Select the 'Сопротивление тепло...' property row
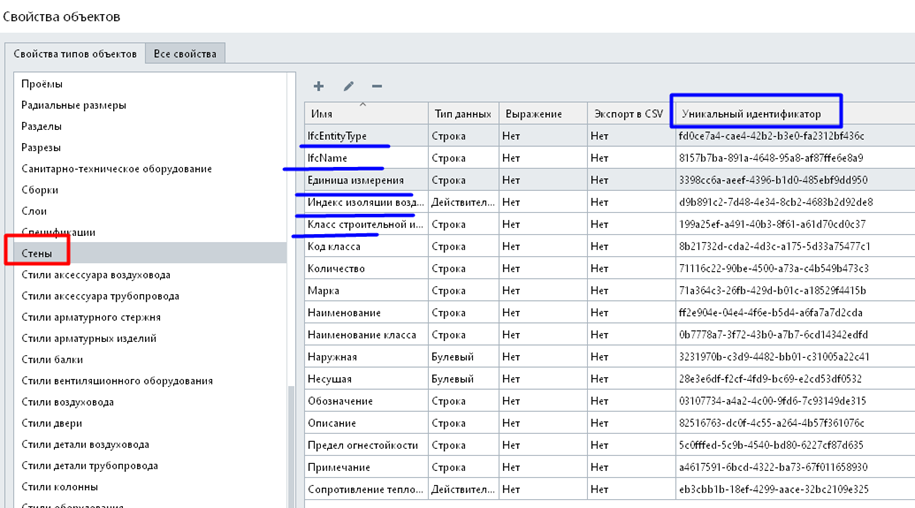This screenshot has width=915, height=508. click(610, 489)
